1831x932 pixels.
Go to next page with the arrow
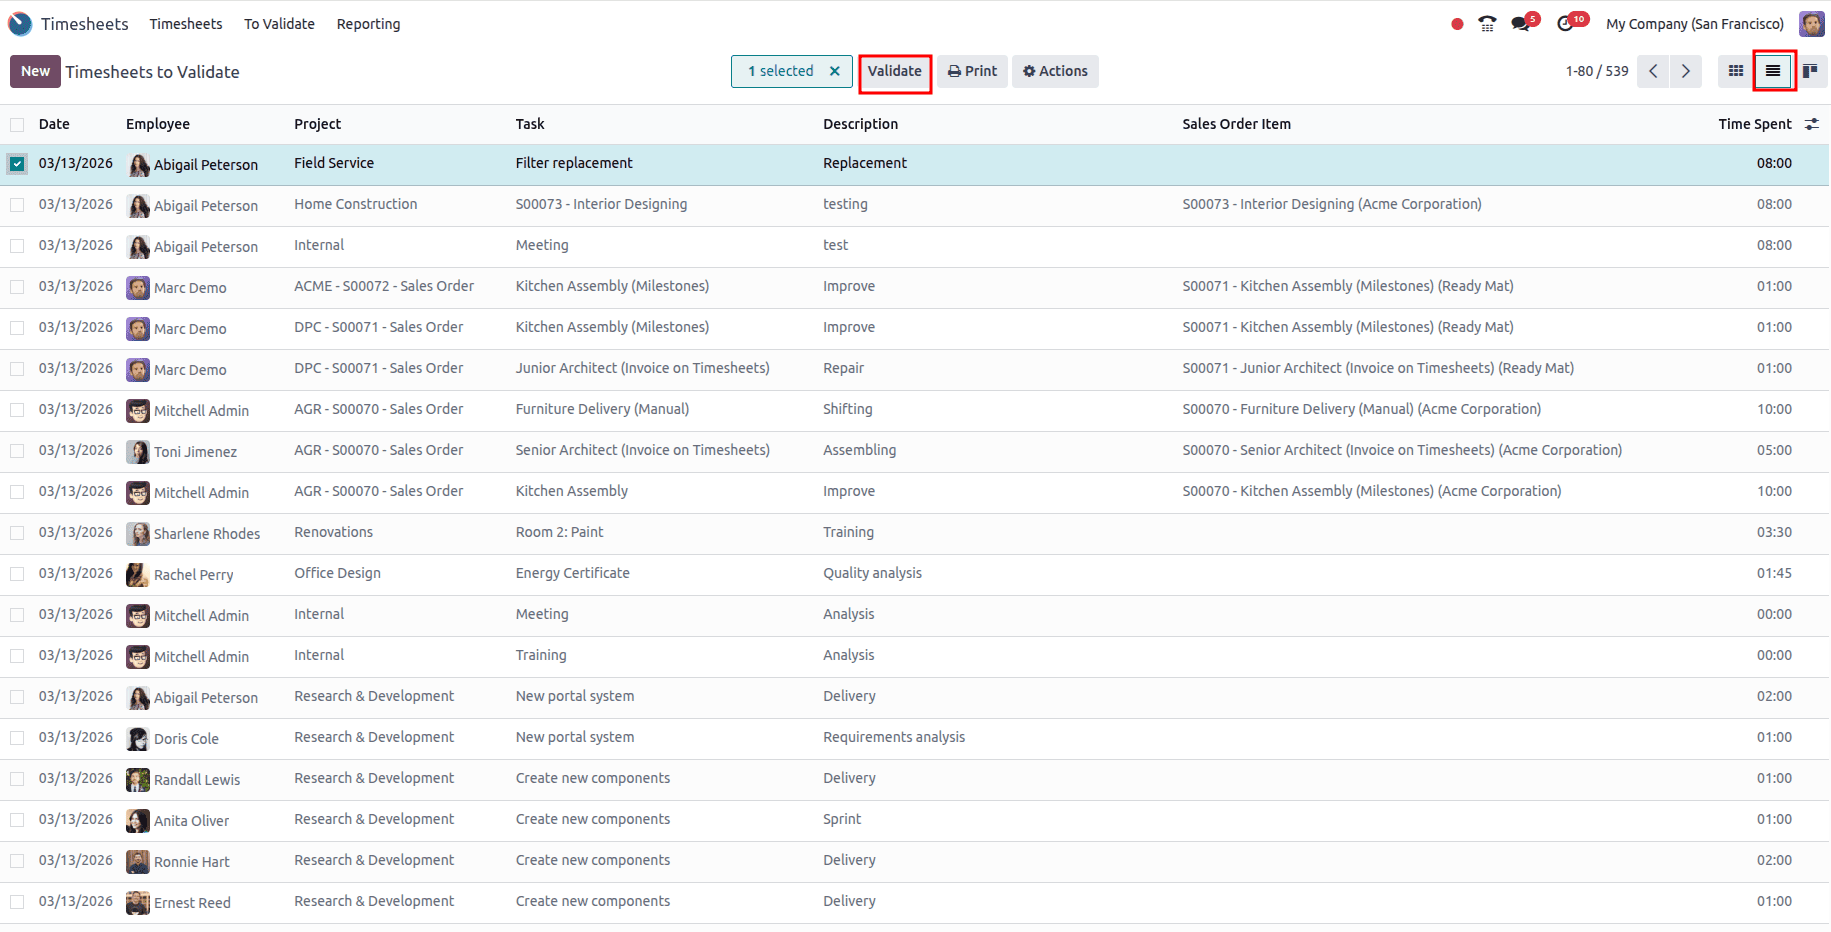[x=1686, y=71]
